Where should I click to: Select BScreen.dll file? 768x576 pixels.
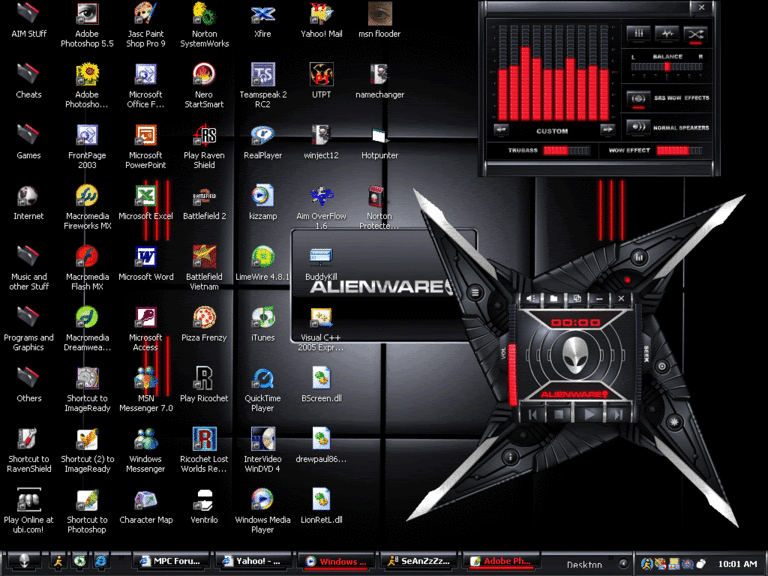pyautogui.click(x=321, y=385)
